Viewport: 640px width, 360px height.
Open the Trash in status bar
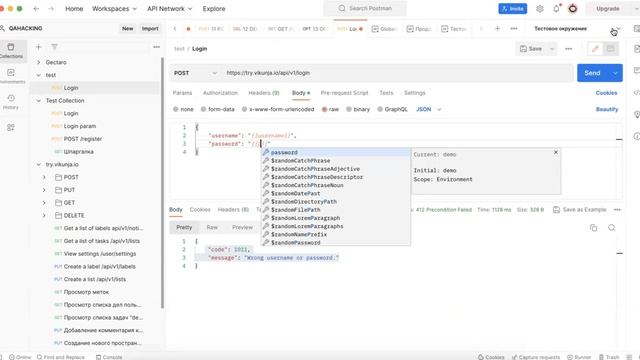point(609,357)
